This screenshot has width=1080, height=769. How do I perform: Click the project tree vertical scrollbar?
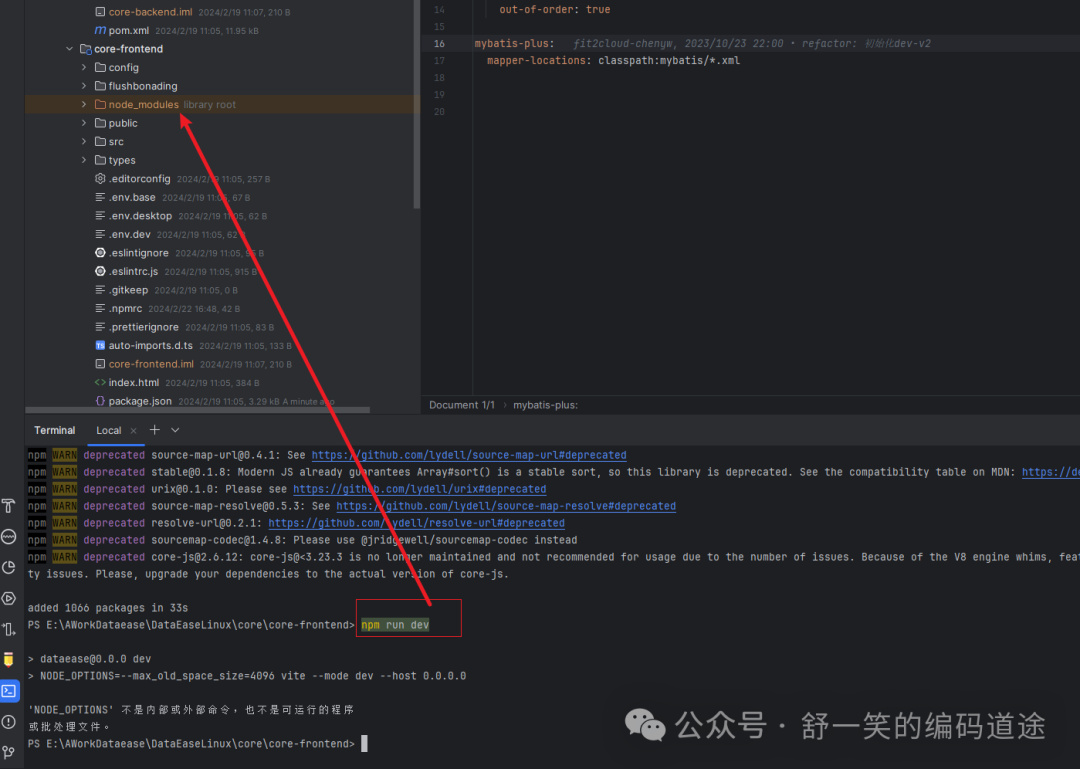coord(417,103)
